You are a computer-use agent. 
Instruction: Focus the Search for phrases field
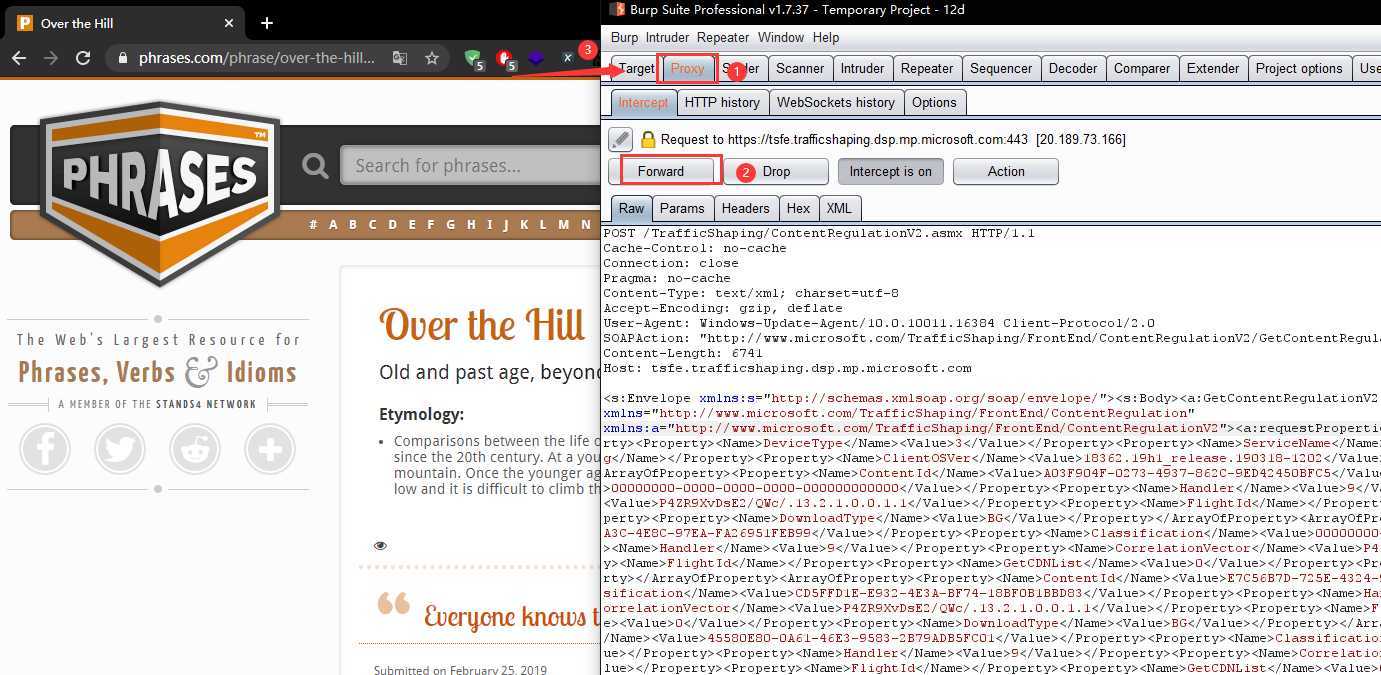(x=470, y=165)
